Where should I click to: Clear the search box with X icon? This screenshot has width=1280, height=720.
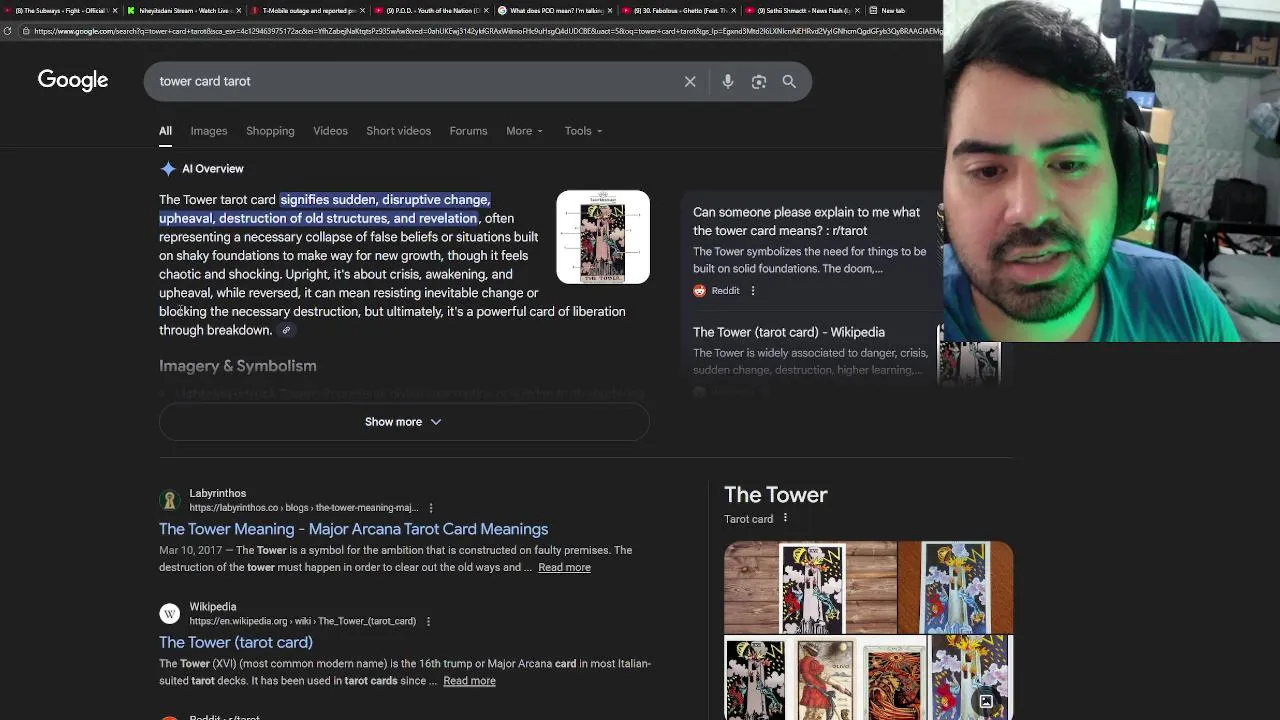[x=690, y=81]
